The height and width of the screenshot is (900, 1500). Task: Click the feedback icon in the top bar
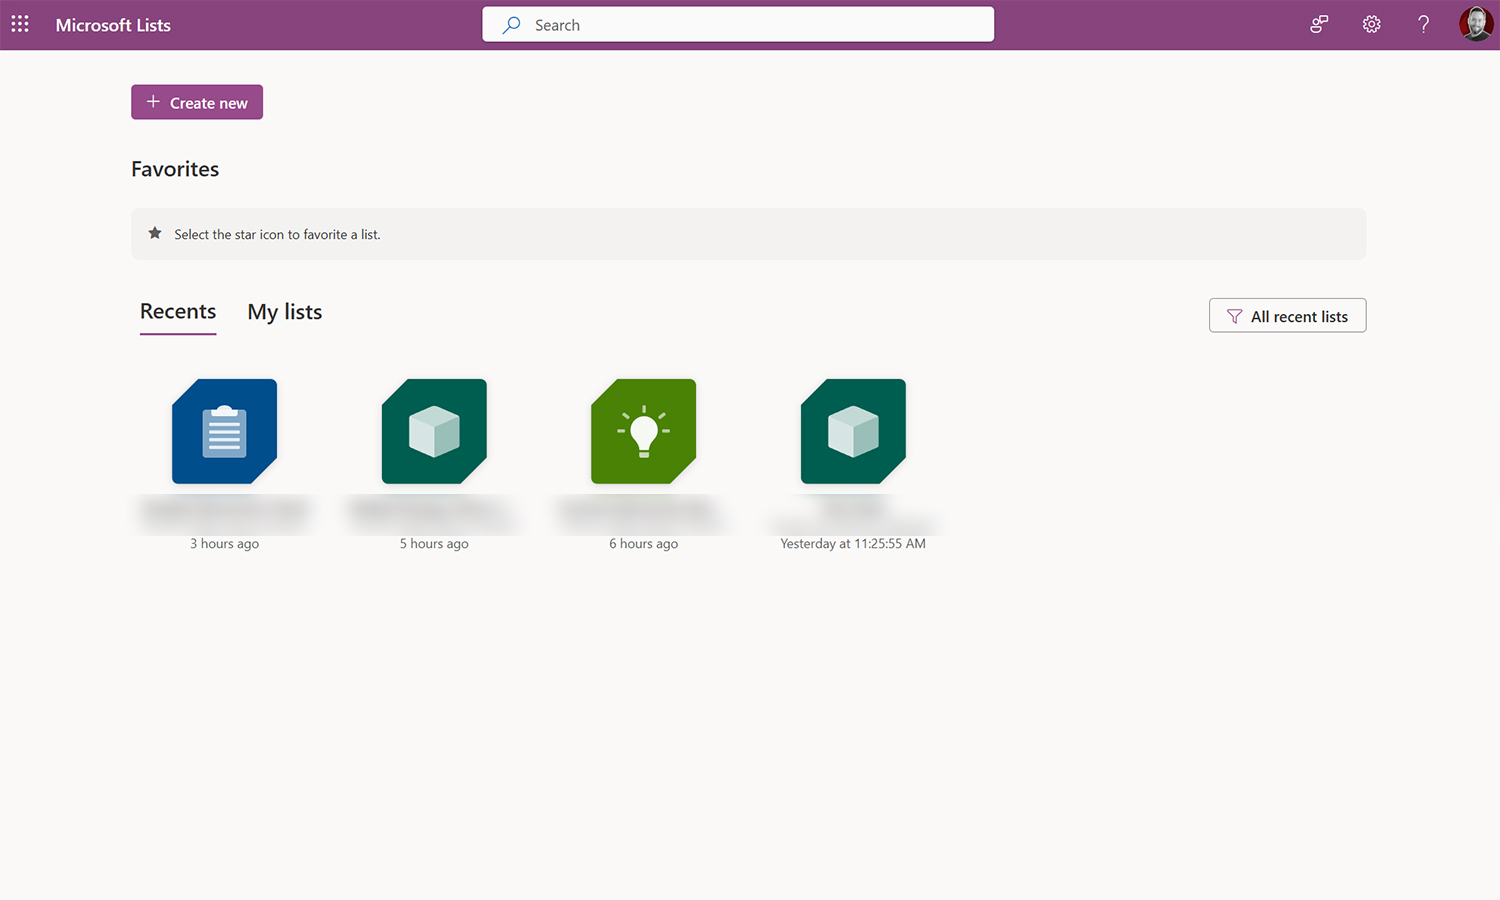[1318, 24]
